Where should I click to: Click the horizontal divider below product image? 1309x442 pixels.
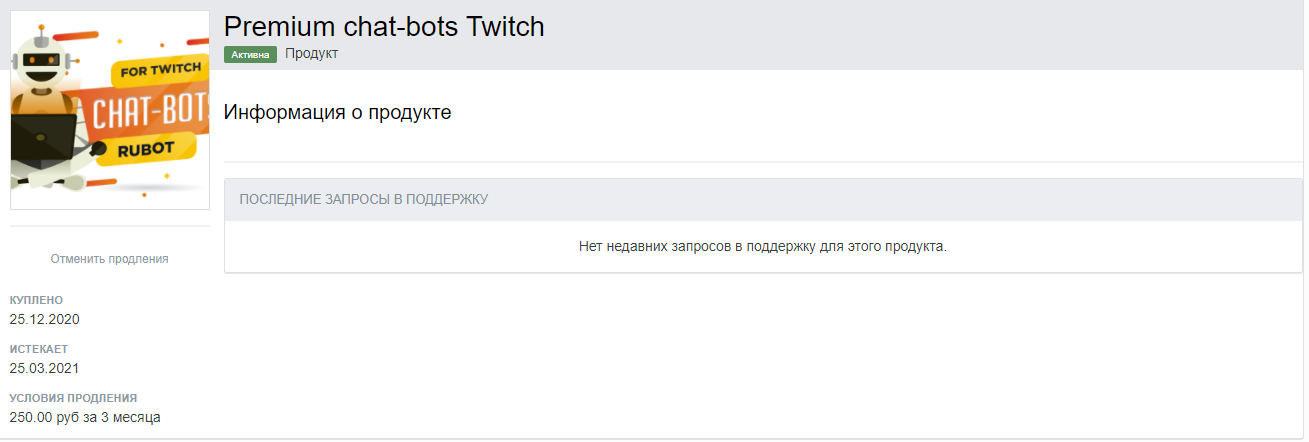[109, 227]
